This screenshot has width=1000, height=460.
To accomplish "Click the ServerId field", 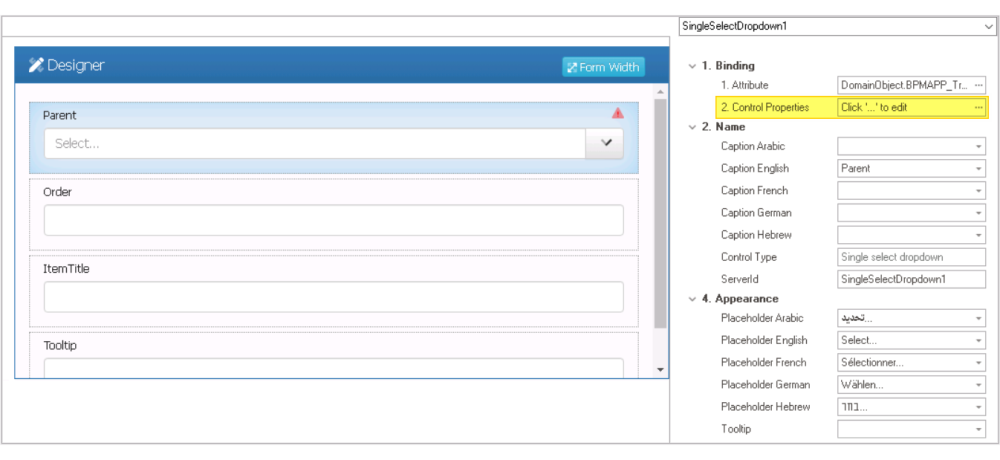I will pyautogui.click(x=911, y=279).
